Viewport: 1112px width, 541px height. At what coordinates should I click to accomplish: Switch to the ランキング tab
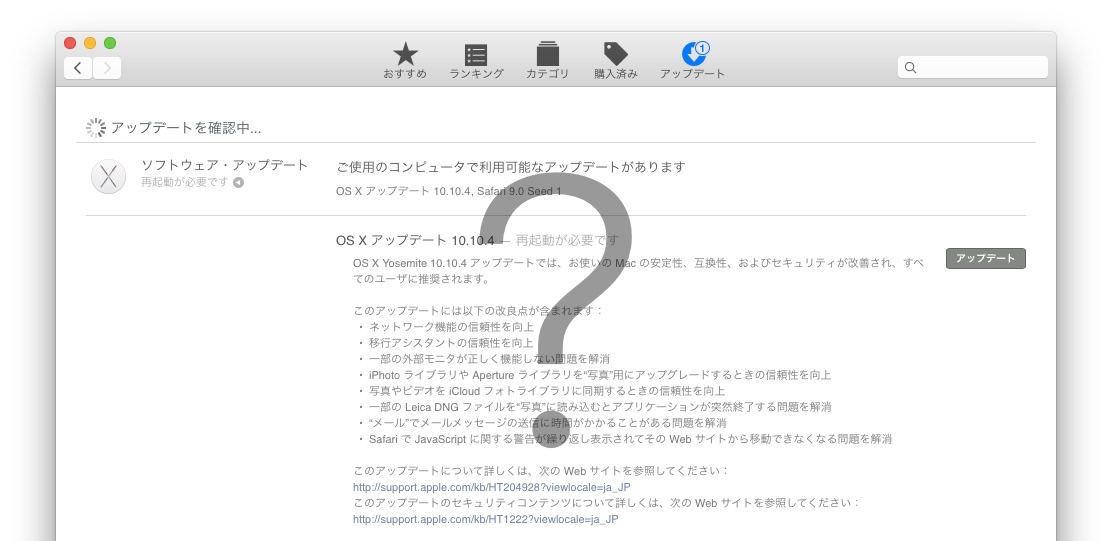(476, 60)
